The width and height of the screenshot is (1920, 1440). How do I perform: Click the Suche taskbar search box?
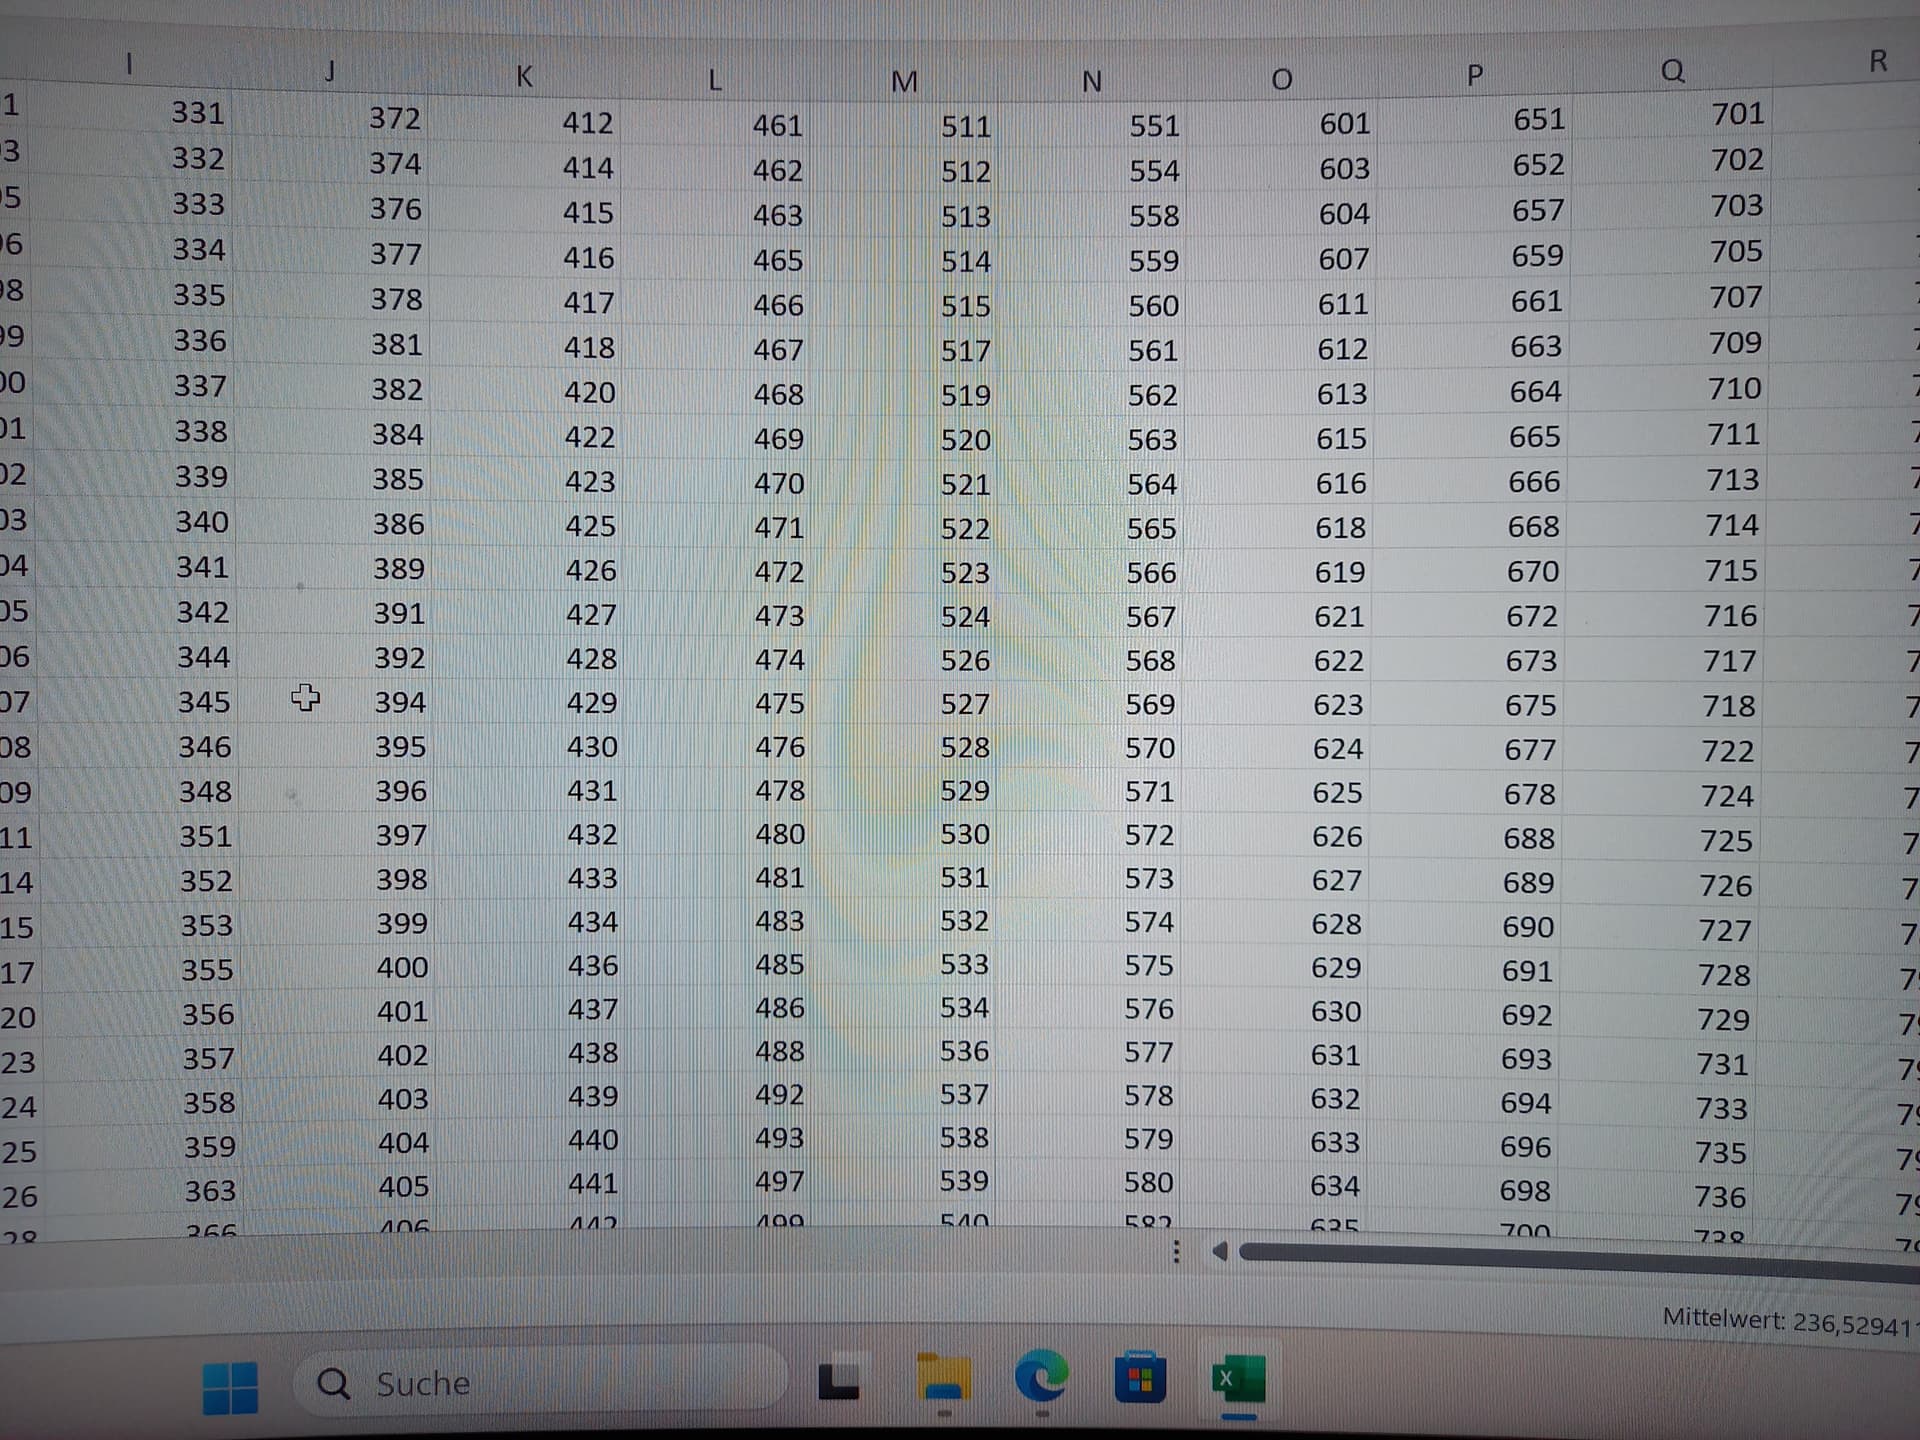(x=540, y=1383)
